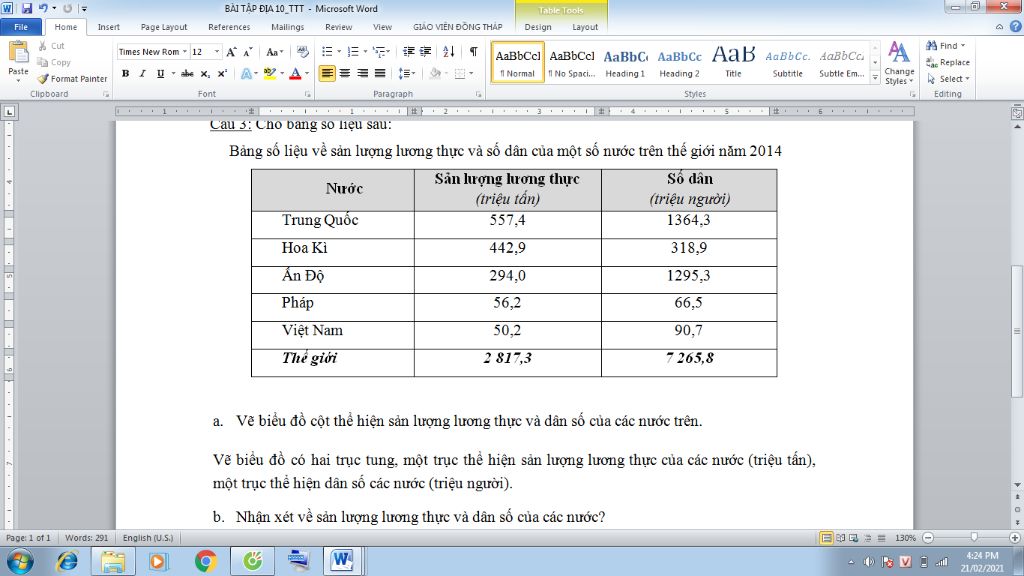Open the font name dropdown
Viewport: 1024px width, 576px height.
click(185, 52)
